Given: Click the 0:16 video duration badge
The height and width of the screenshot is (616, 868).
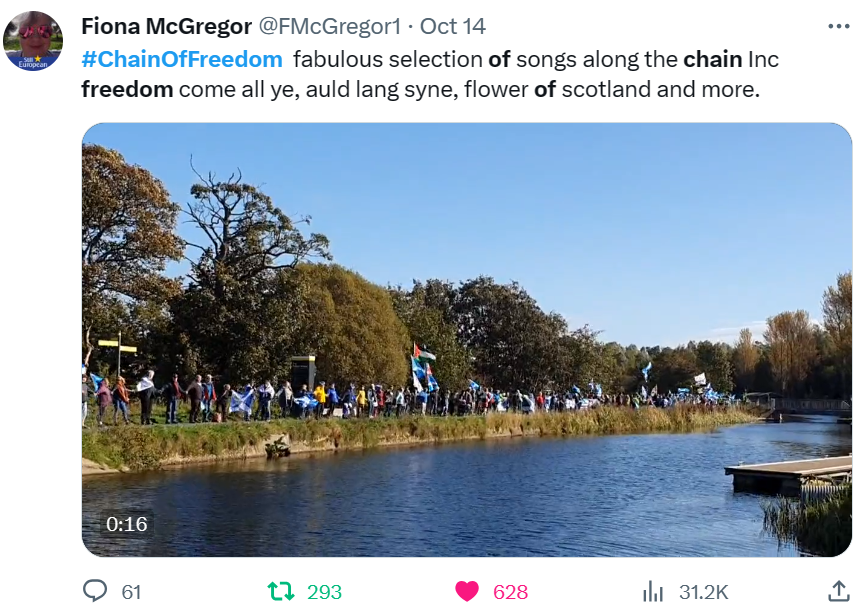Looking at the screenshot, I should click(x=127, y=524).
